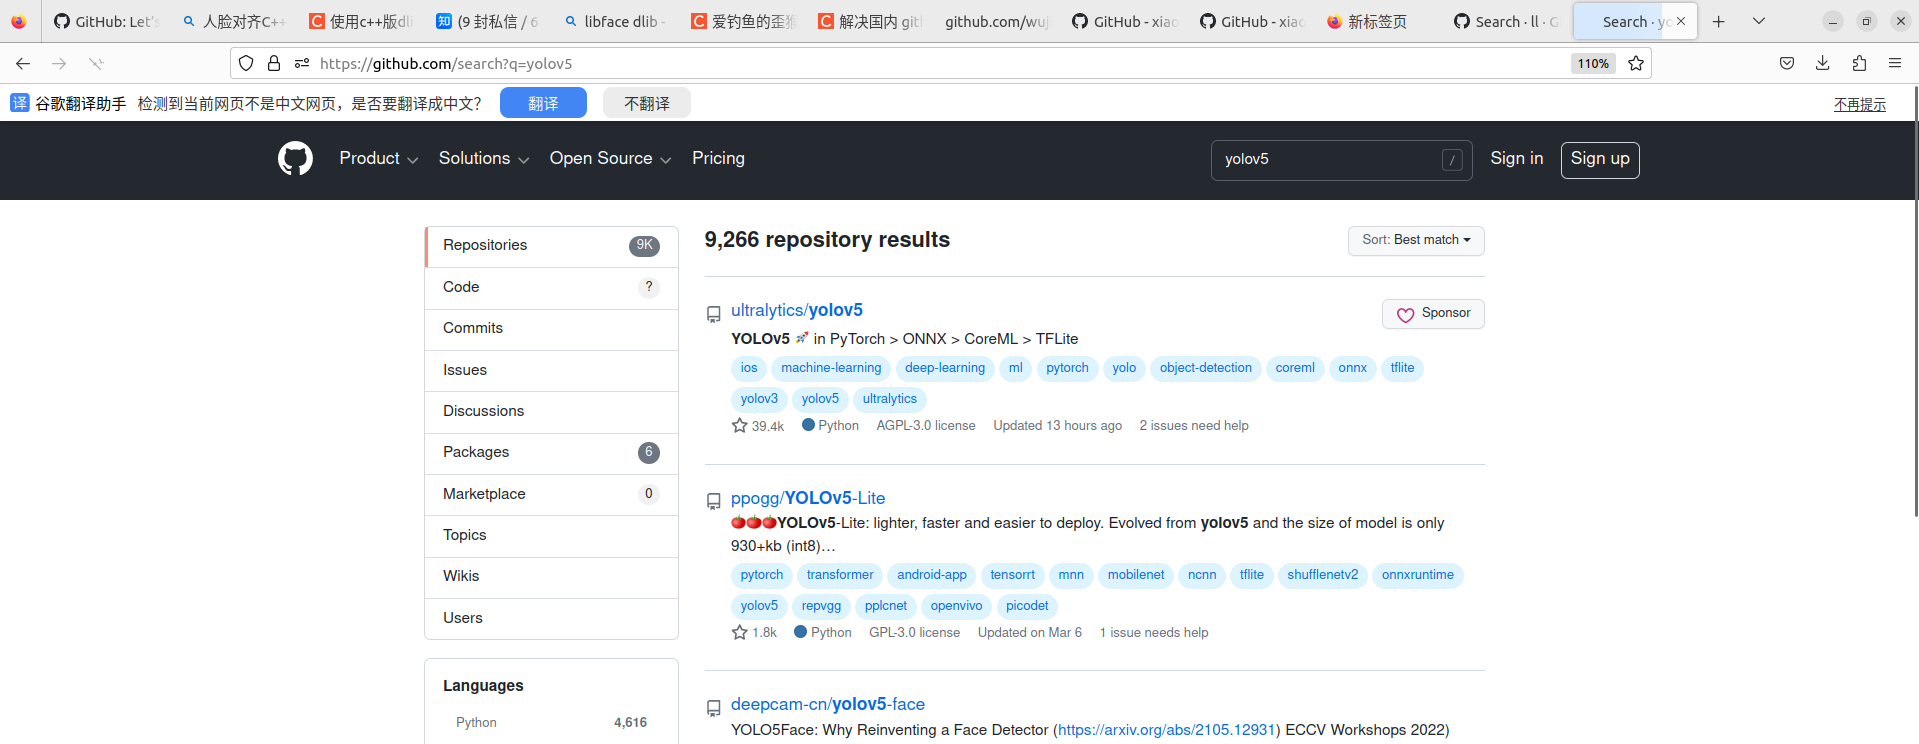Click the browser URL address bar
This screenshot has height=744, width=1919.
tap(940, 63)
